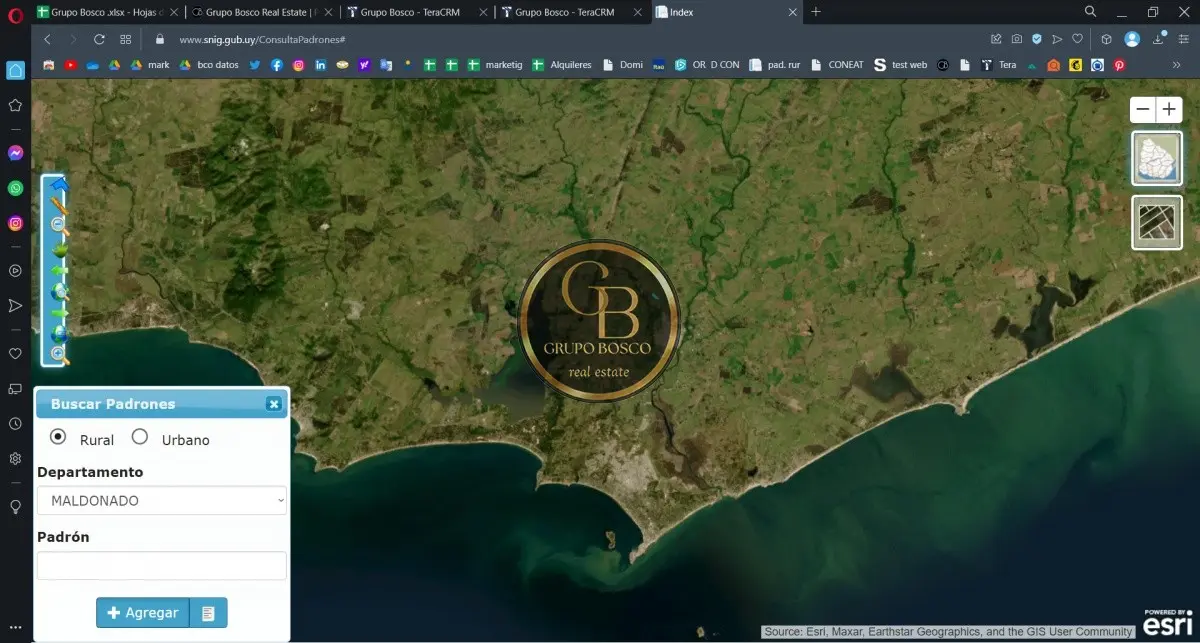Zoom out the map with minus button
The width and height of the screenshot is (1200, 643).
[x=1143, y=110]
